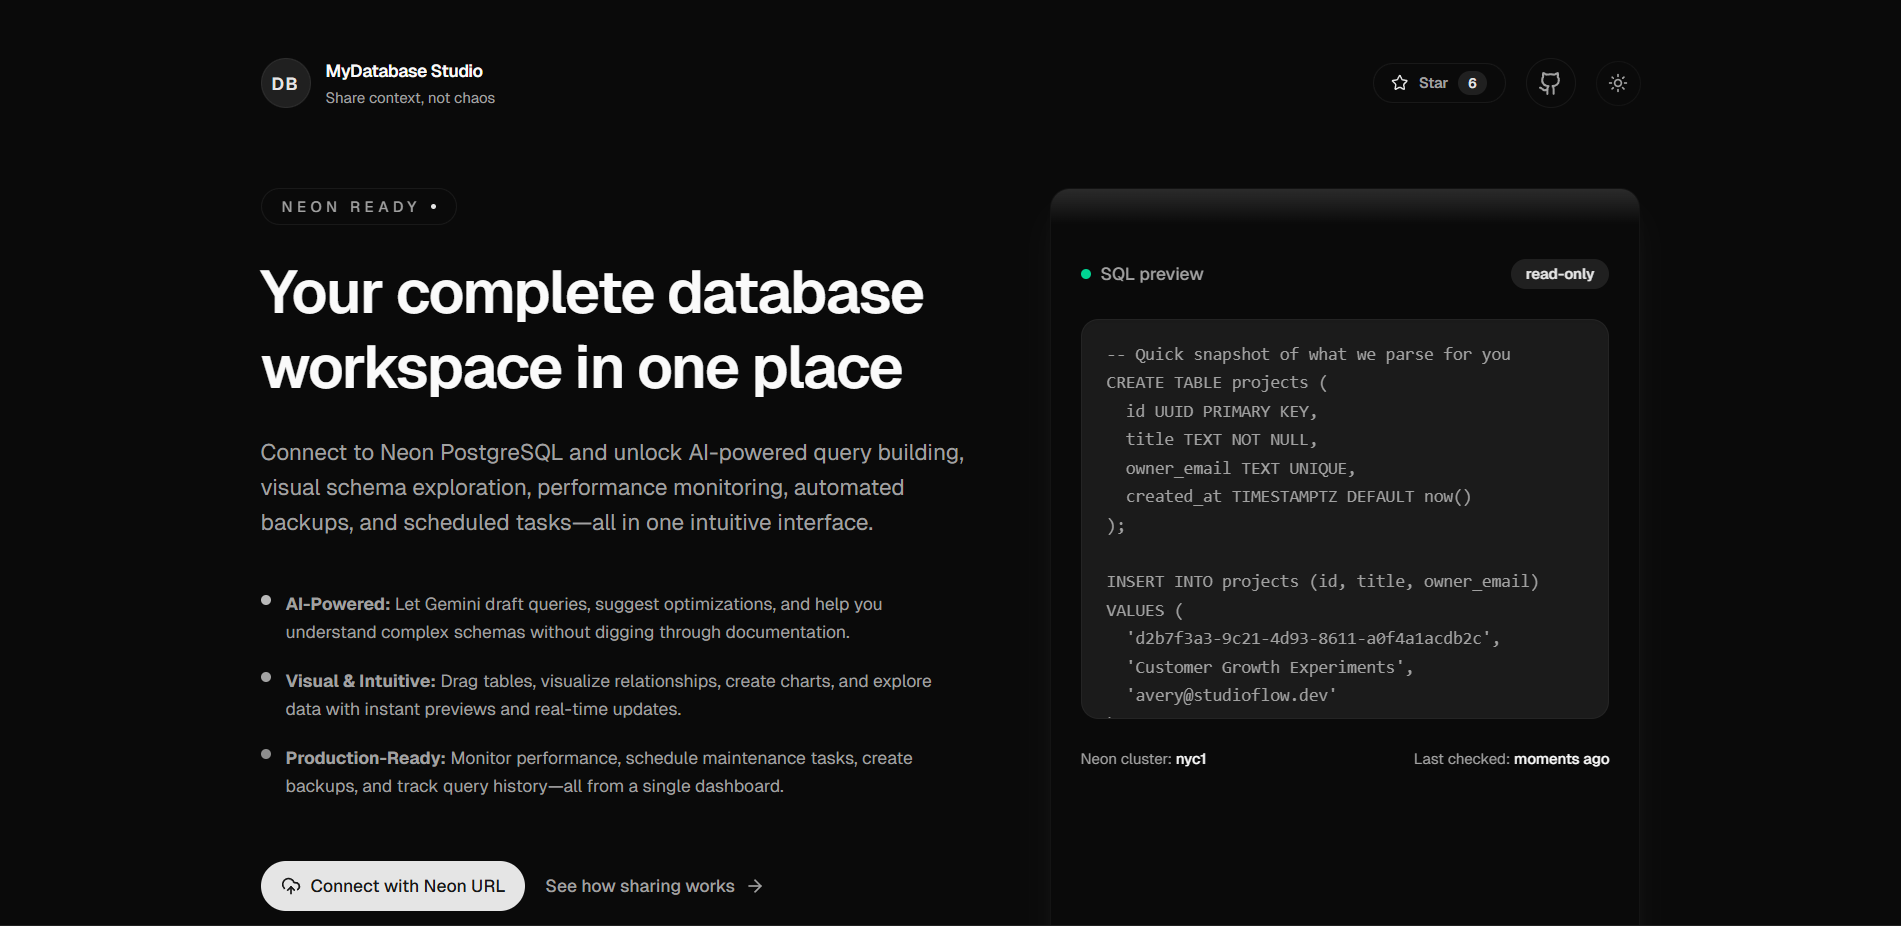Click the Neon cluster nyc1 label
Viewport: 1901px width, 926px height.
coord(1142,759)
